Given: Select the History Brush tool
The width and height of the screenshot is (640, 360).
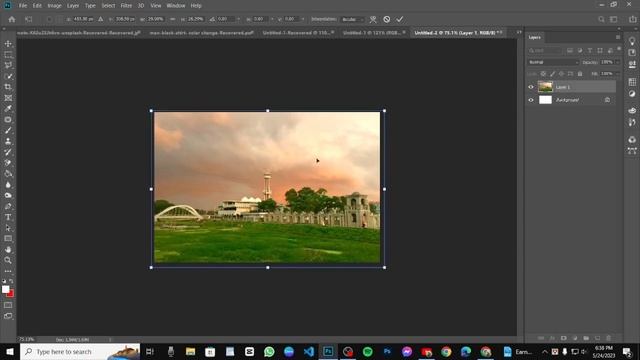Looking at the screenshot, I should tap(8, 152).
